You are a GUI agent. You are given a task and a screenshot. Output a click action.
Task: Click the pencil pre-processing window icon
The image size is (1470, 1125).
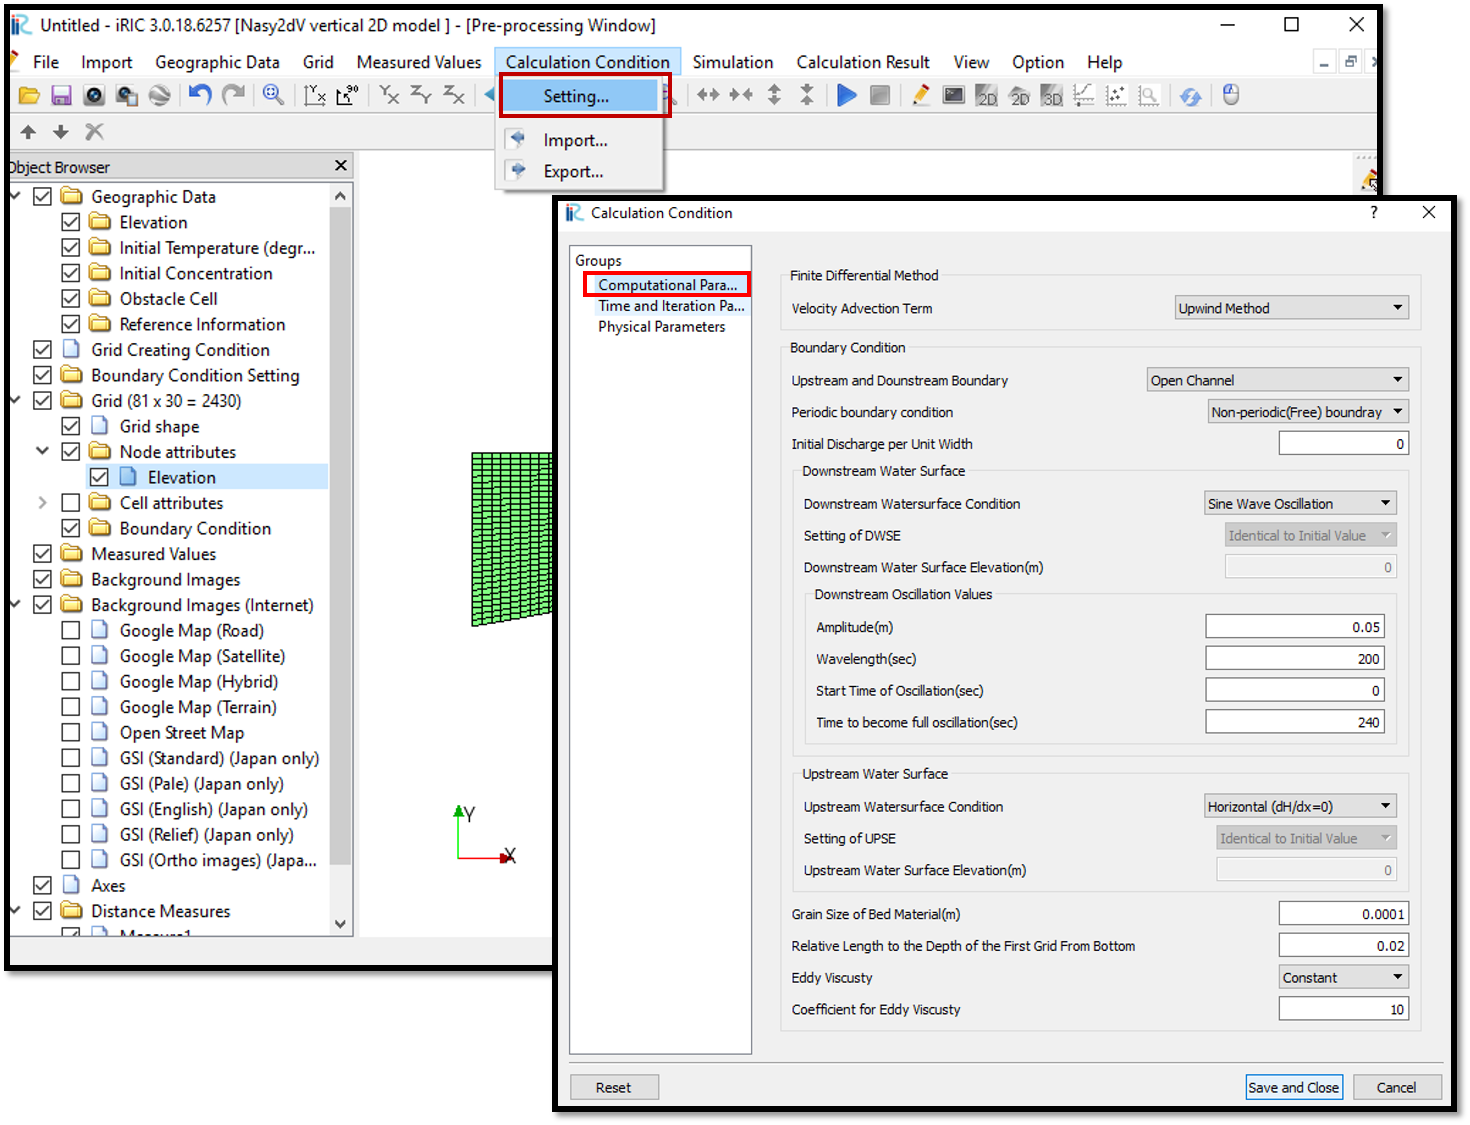pyautogui.click(x=921, y=95)
